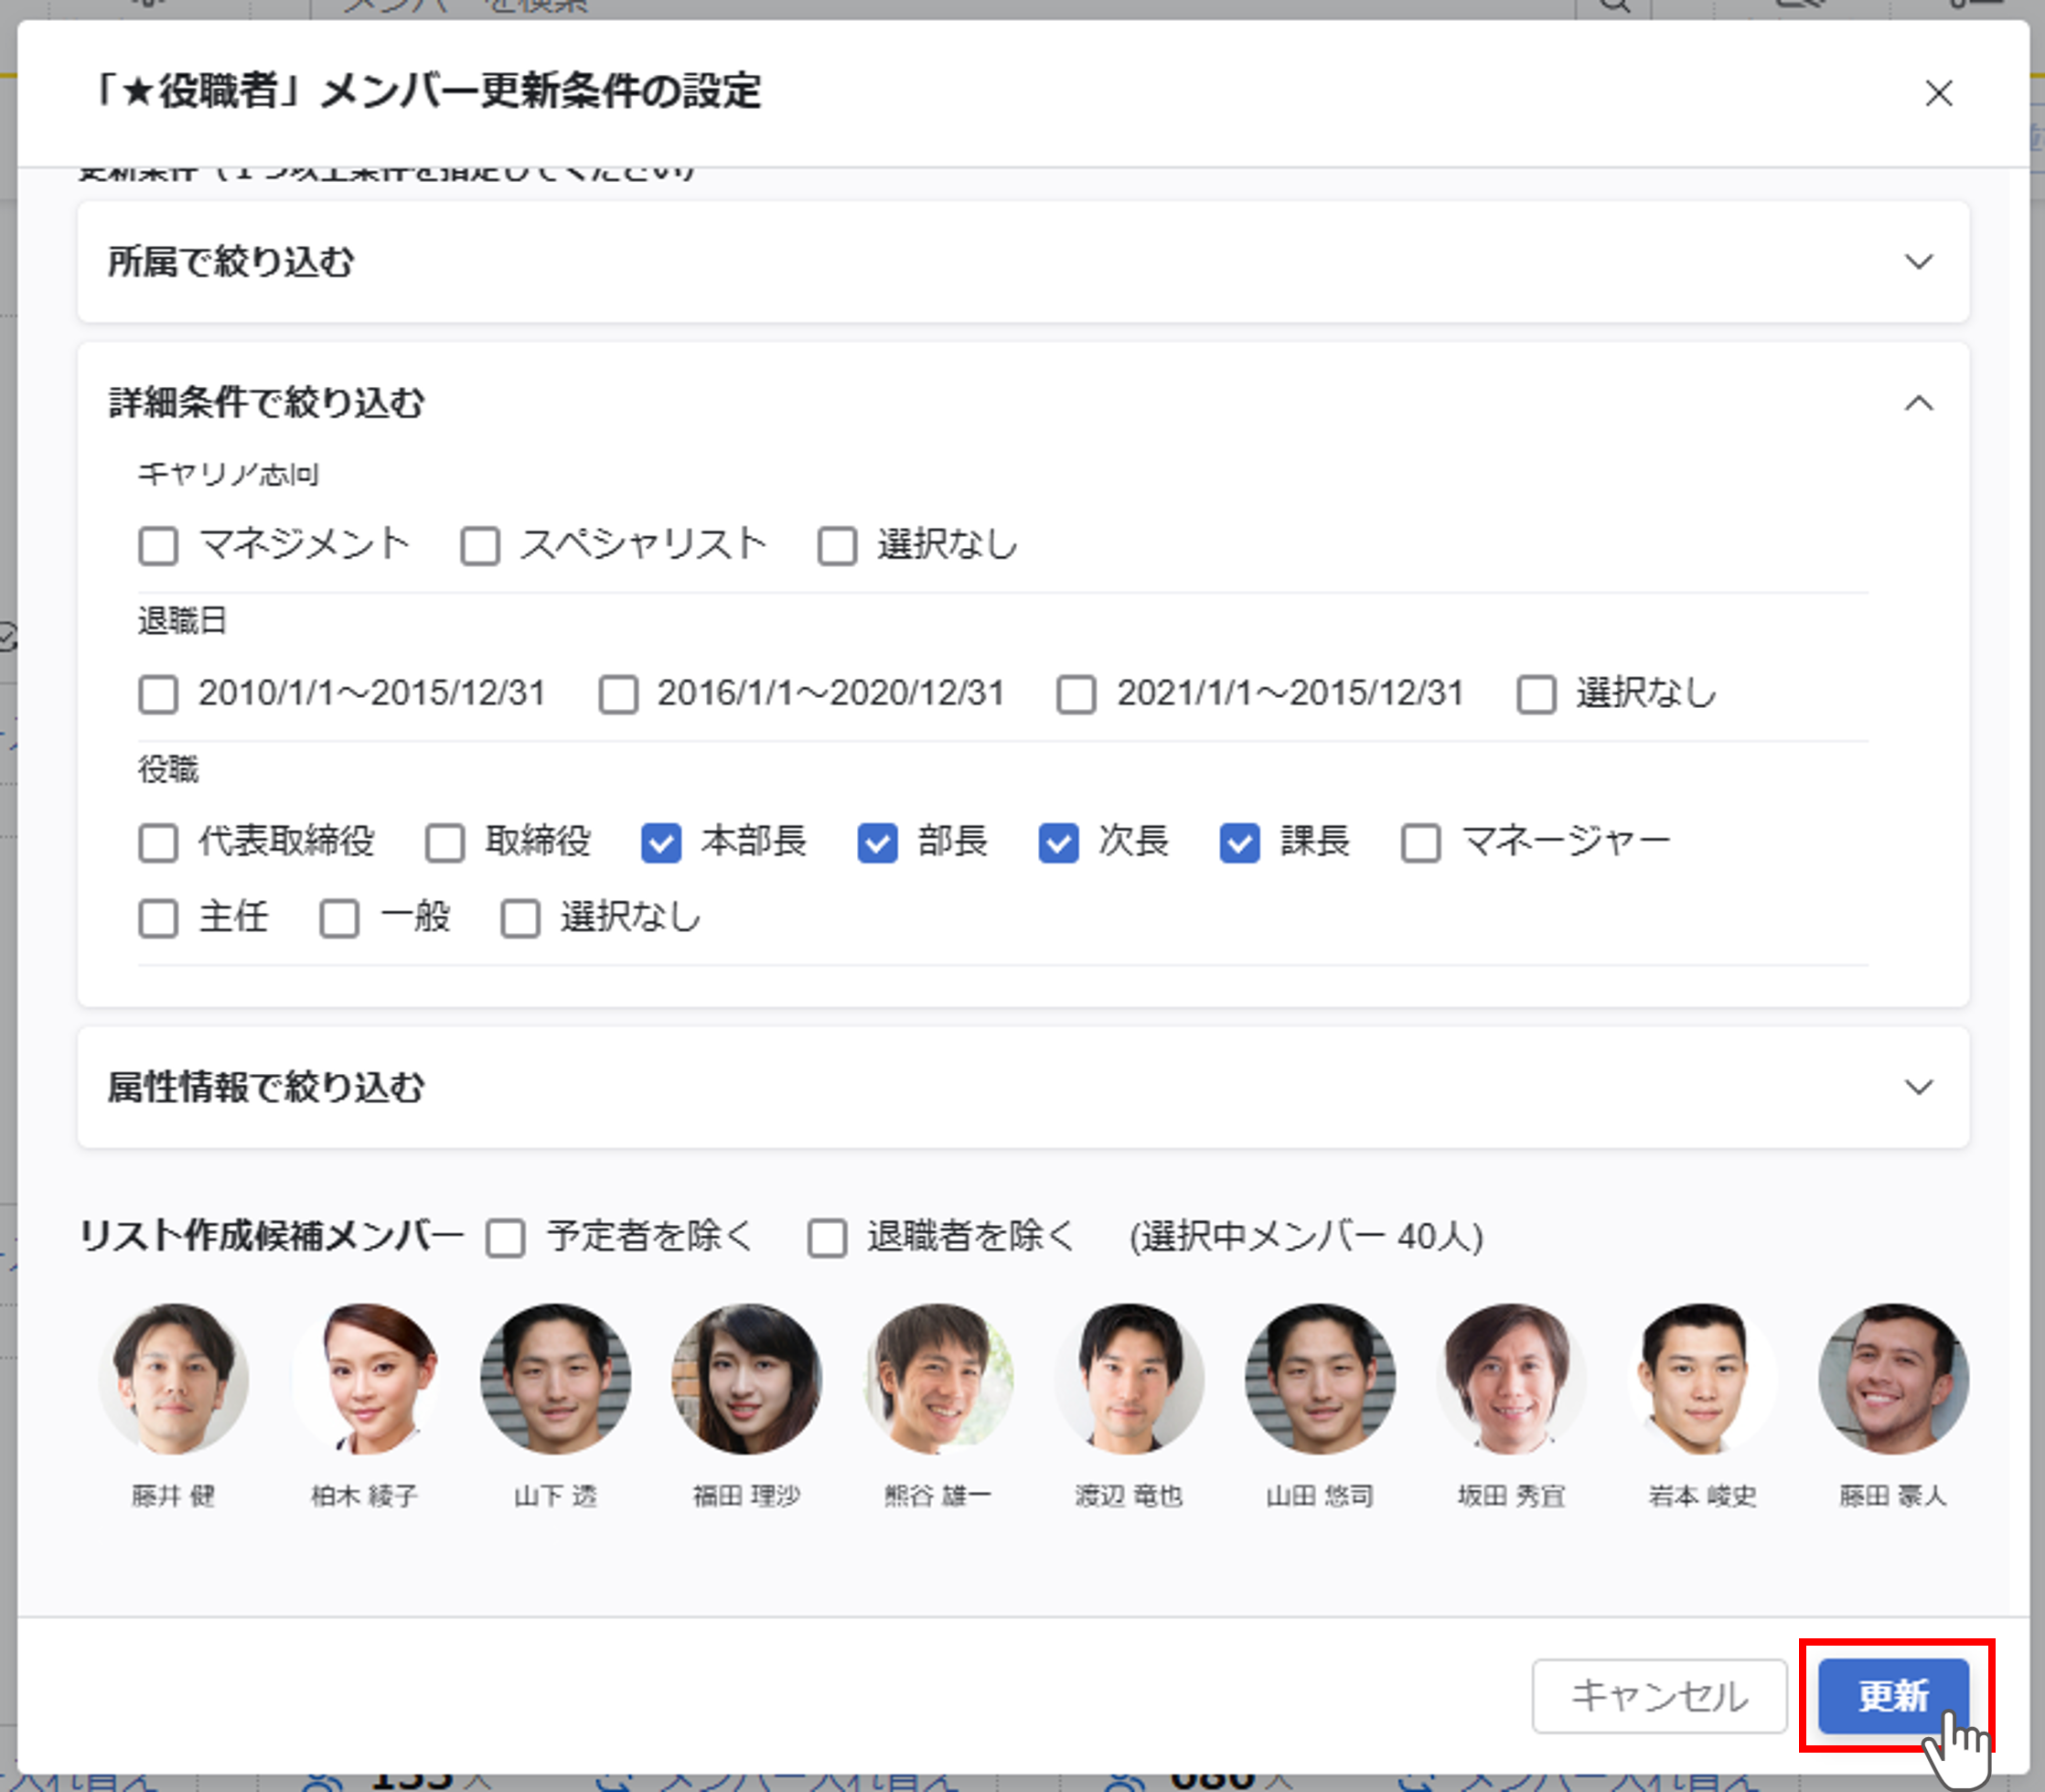This screenshot has width=2045, height=1792.
Task: Select the 2016/1/1～2020/12/31 retirement date checkbox
Action: coord(618,694)
